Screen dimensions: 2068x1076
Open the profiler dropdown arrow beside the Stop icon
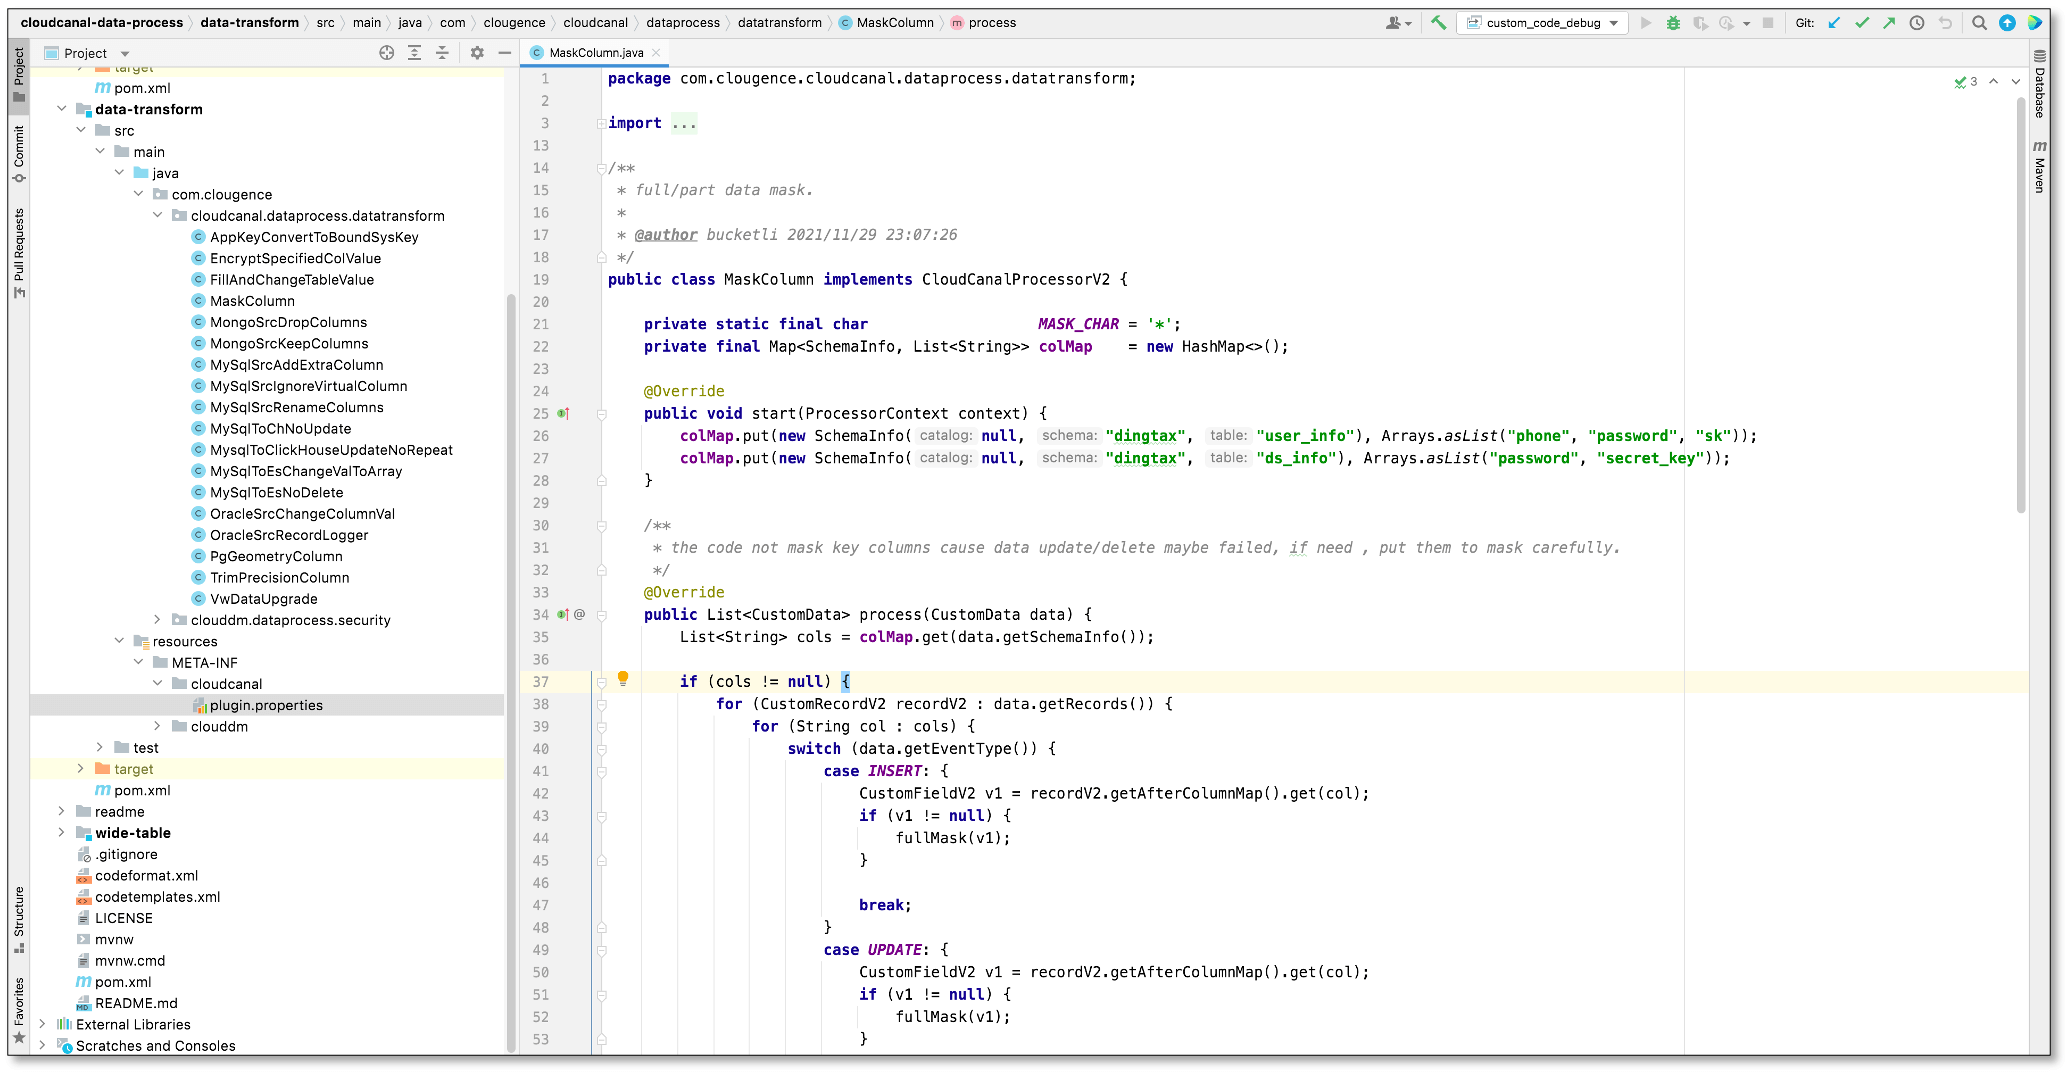pyautogui.click(x=1746, y=23)
